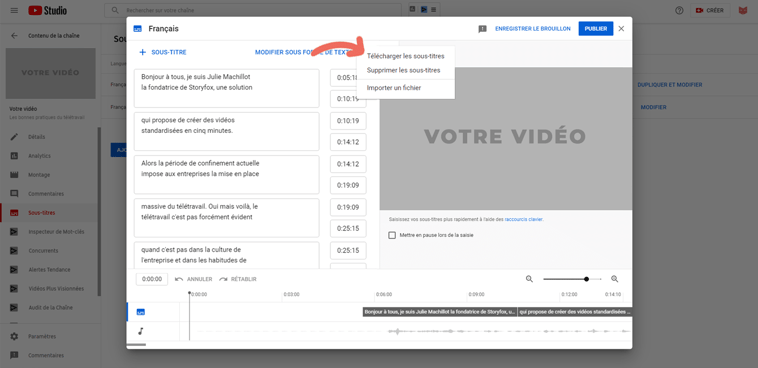This screenshot has width=758, height=368.
Task: Close the Français subtitle dialog
Action: click(621, 29)
